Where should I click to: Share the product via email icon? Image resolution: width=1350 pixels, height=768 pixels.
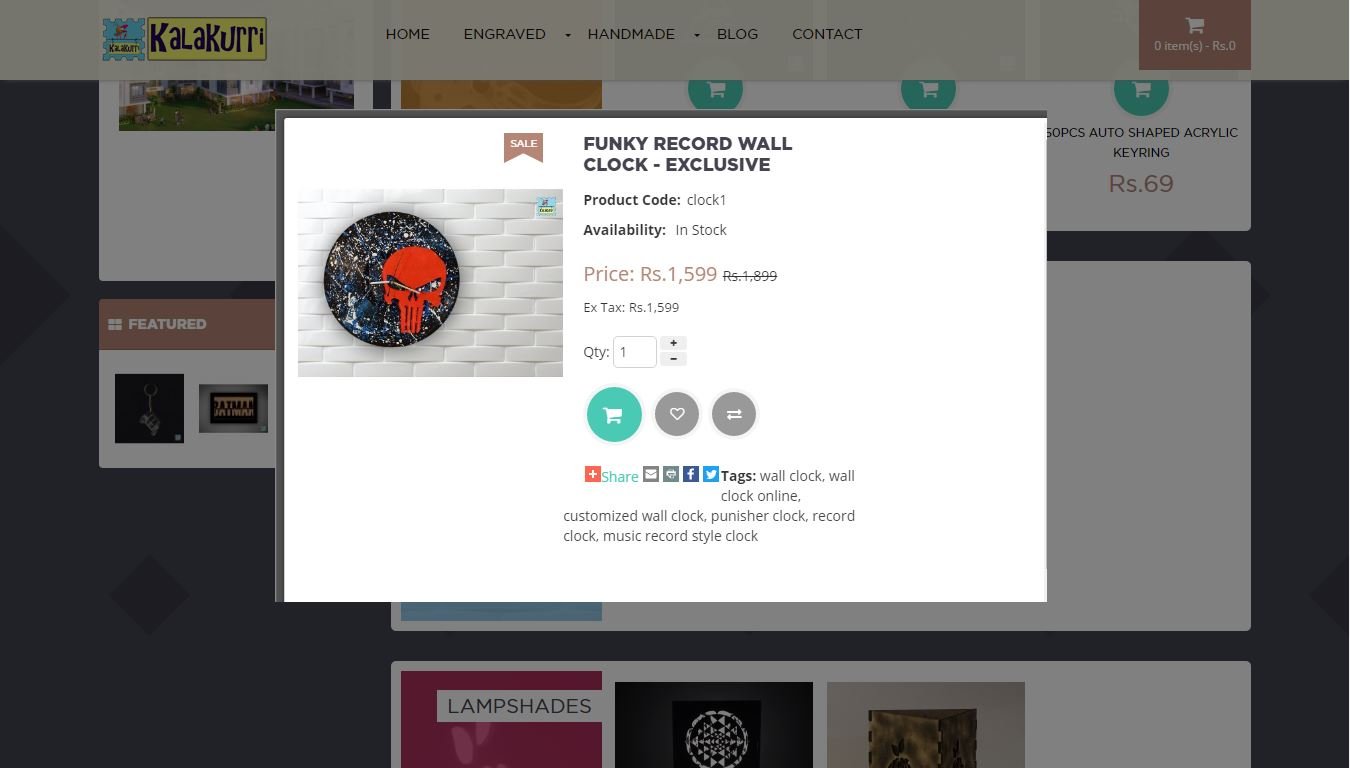651,474
